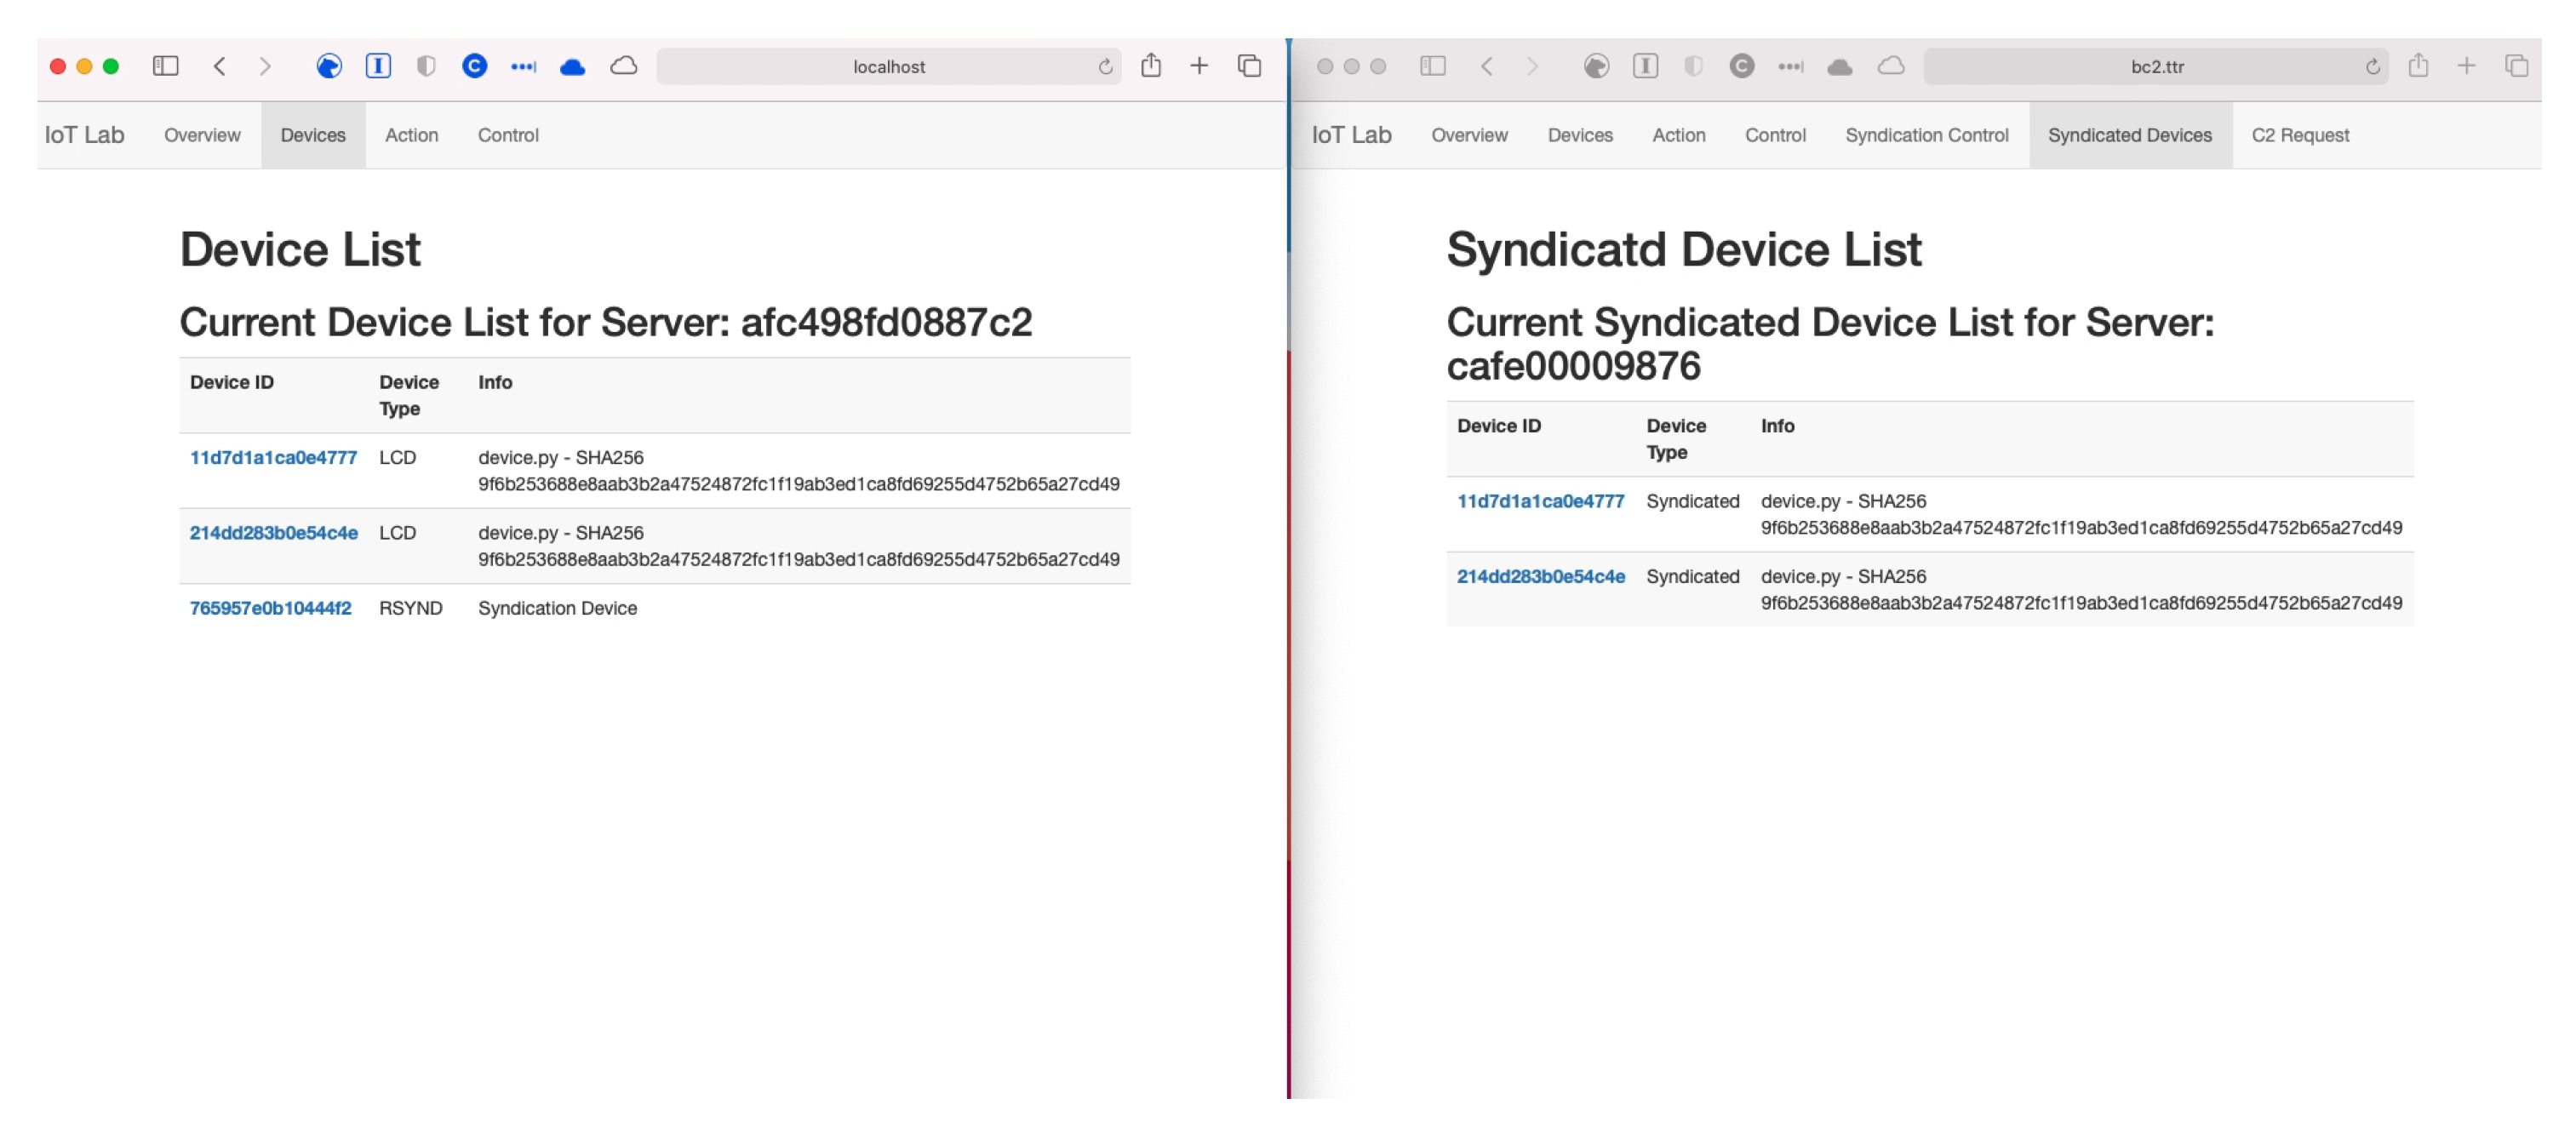
Task: Select Overview tab in bc2.ttr window
Action: [x=1468, y=135]
